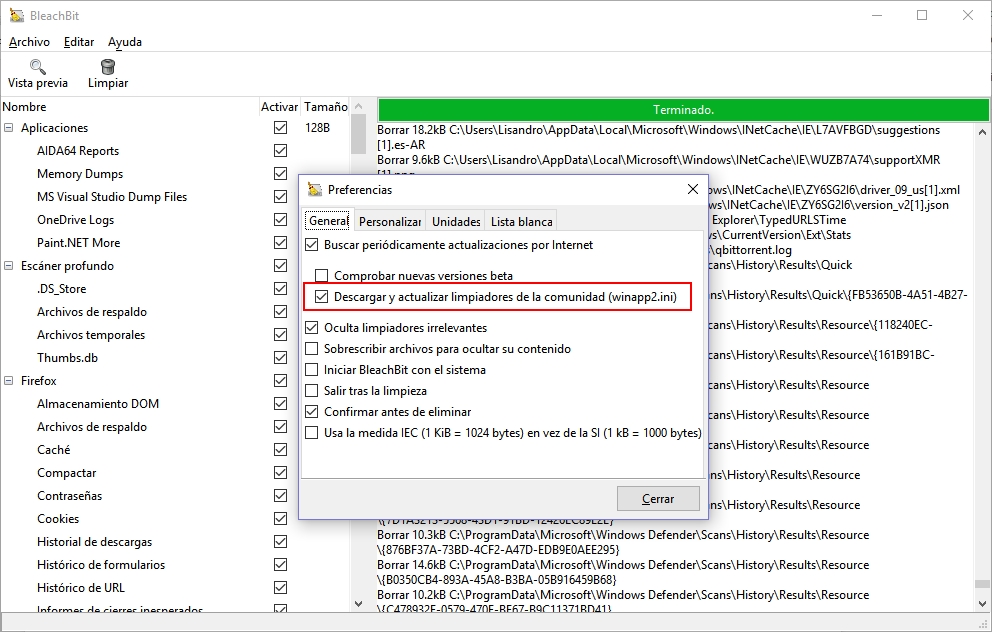Image resolution: width=992 pixels, height=632 pixels.
Task: Click the Aplicaciones size value 128B
Action: coord(317,128)
